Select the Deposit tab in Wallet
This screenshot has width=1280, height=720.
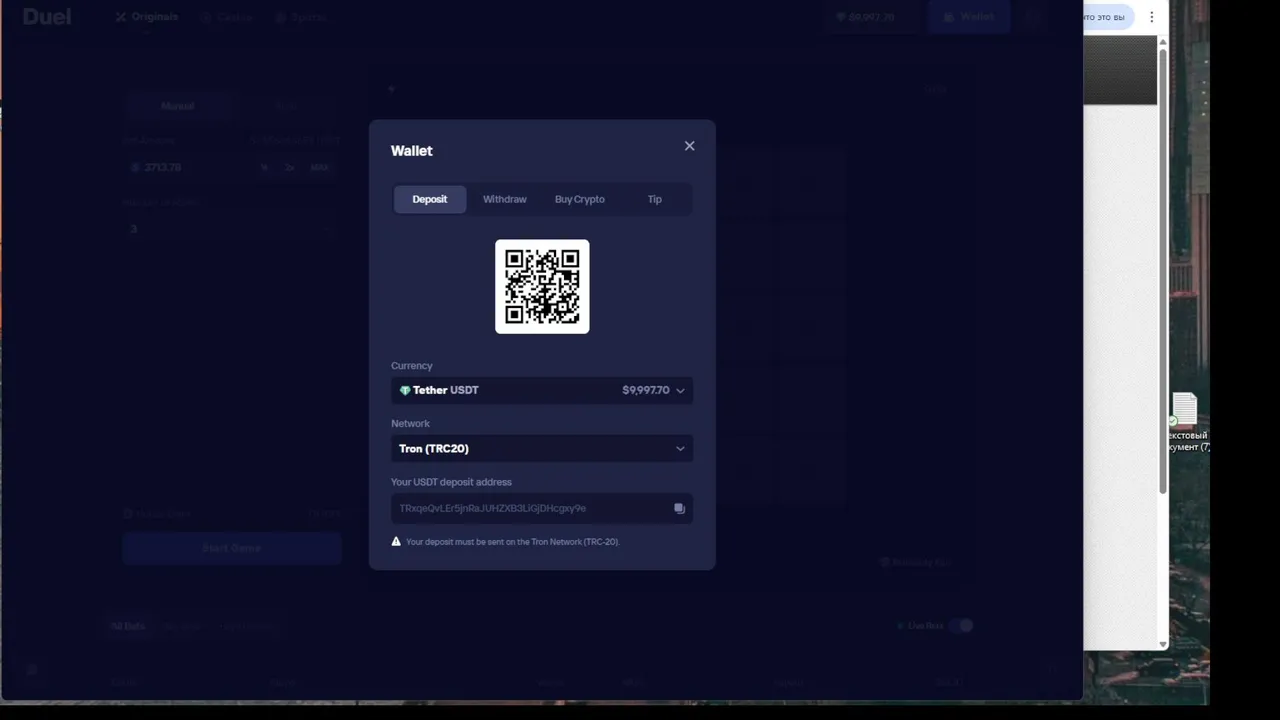pos(430,199)
